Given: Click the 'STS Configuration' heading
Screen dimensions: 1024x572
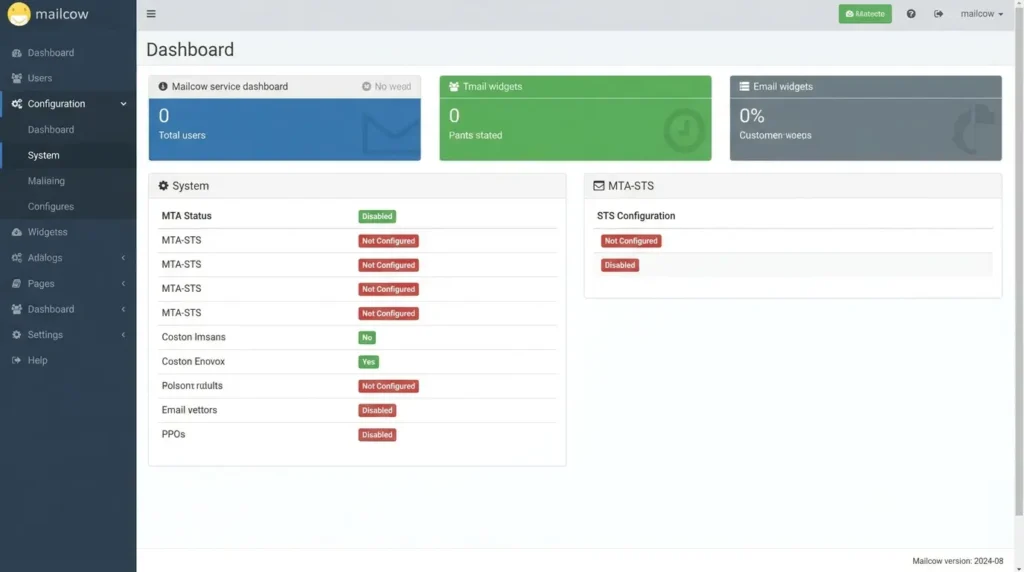Looking at the screenshot, I should 636,216.
